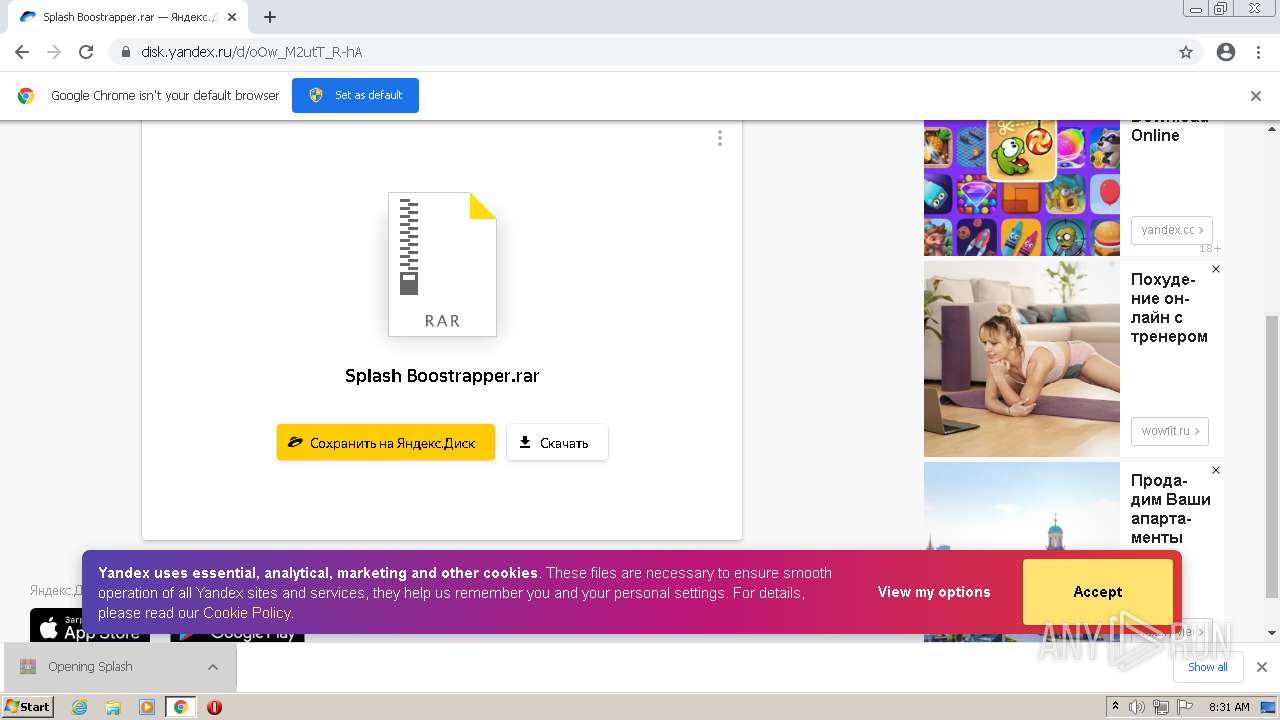Open Windows Media Player taskbar icon

(x=147, y=707)
